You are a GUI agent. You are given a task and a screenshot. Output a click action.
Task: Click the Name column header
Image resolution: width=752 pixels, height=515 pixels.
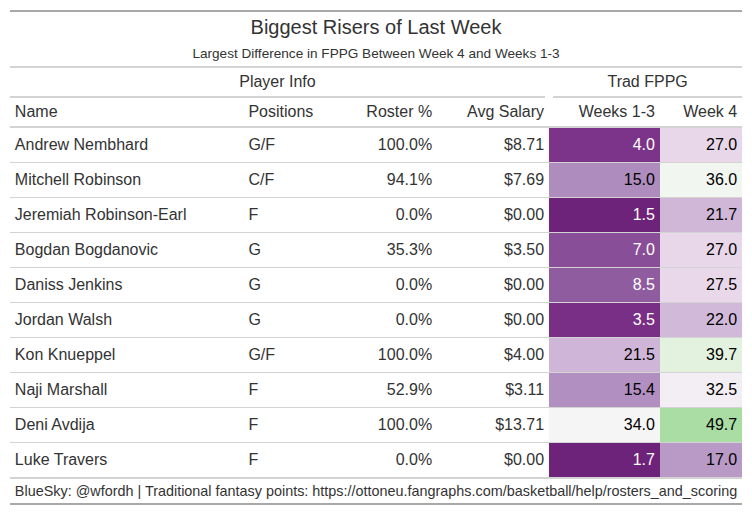click(36, 112)
